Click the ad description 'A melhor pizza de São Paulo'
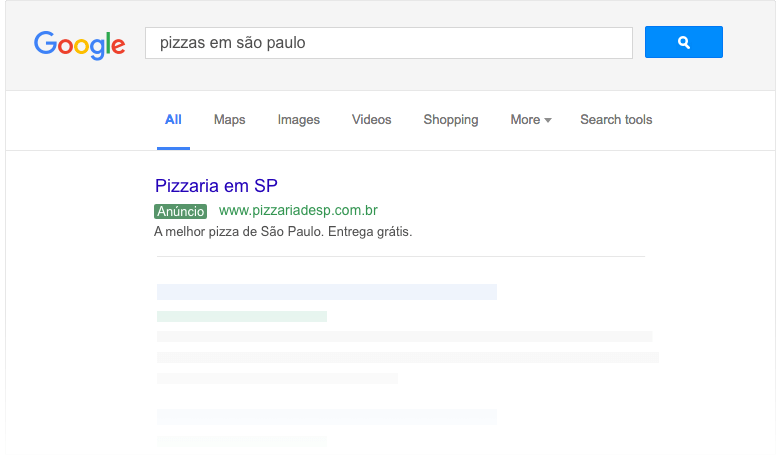Image resolution: width=784 pixels, height=467 pixels. [283, 232]
